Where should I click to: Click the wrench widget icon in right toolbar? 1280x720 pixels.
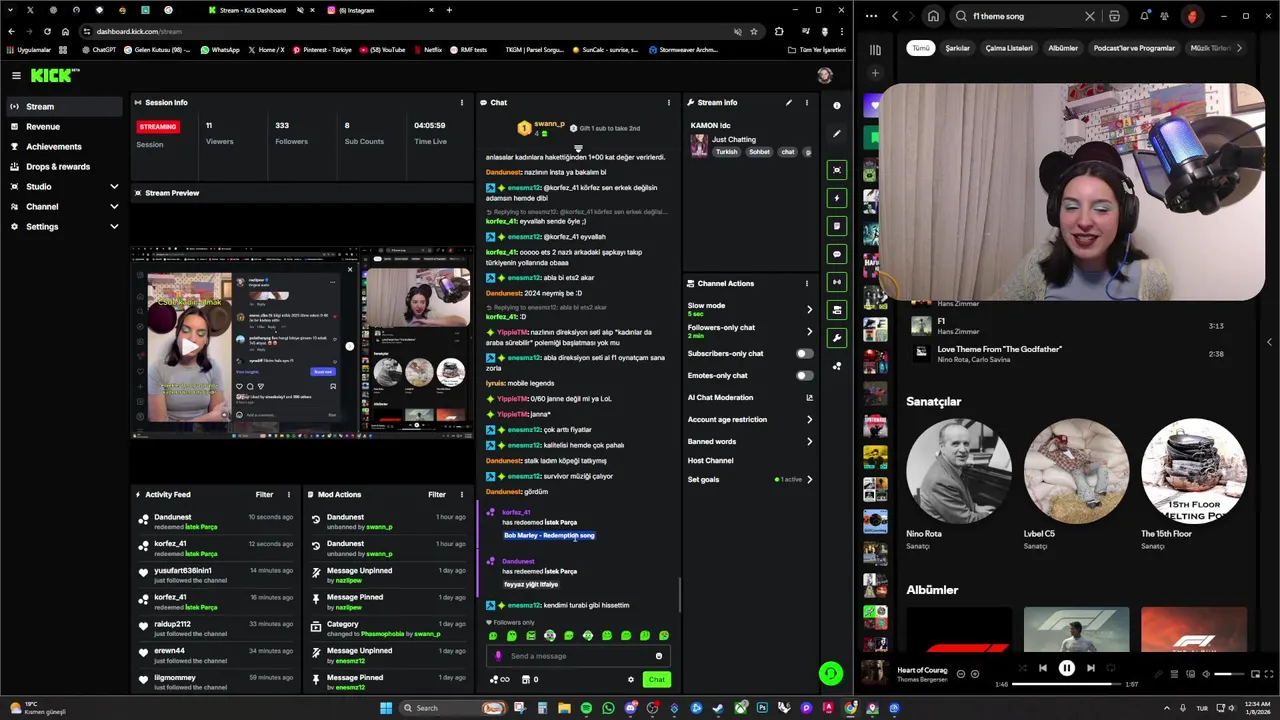(x=837, y=338)
